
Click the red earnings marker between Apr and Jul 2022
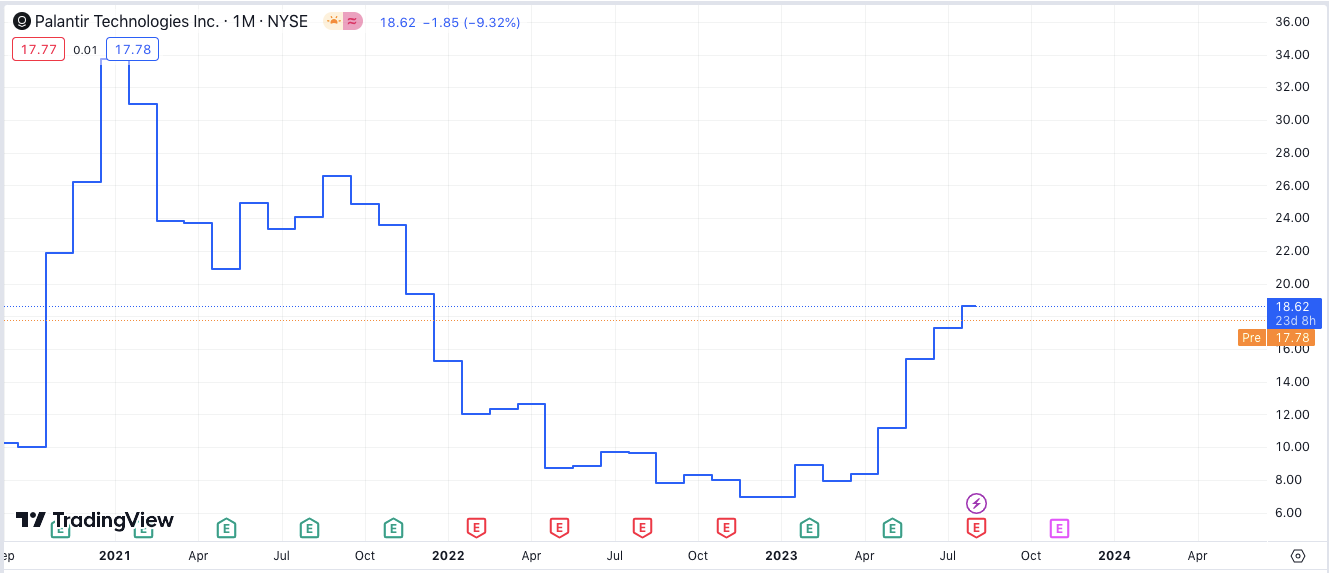click(560, 527)
